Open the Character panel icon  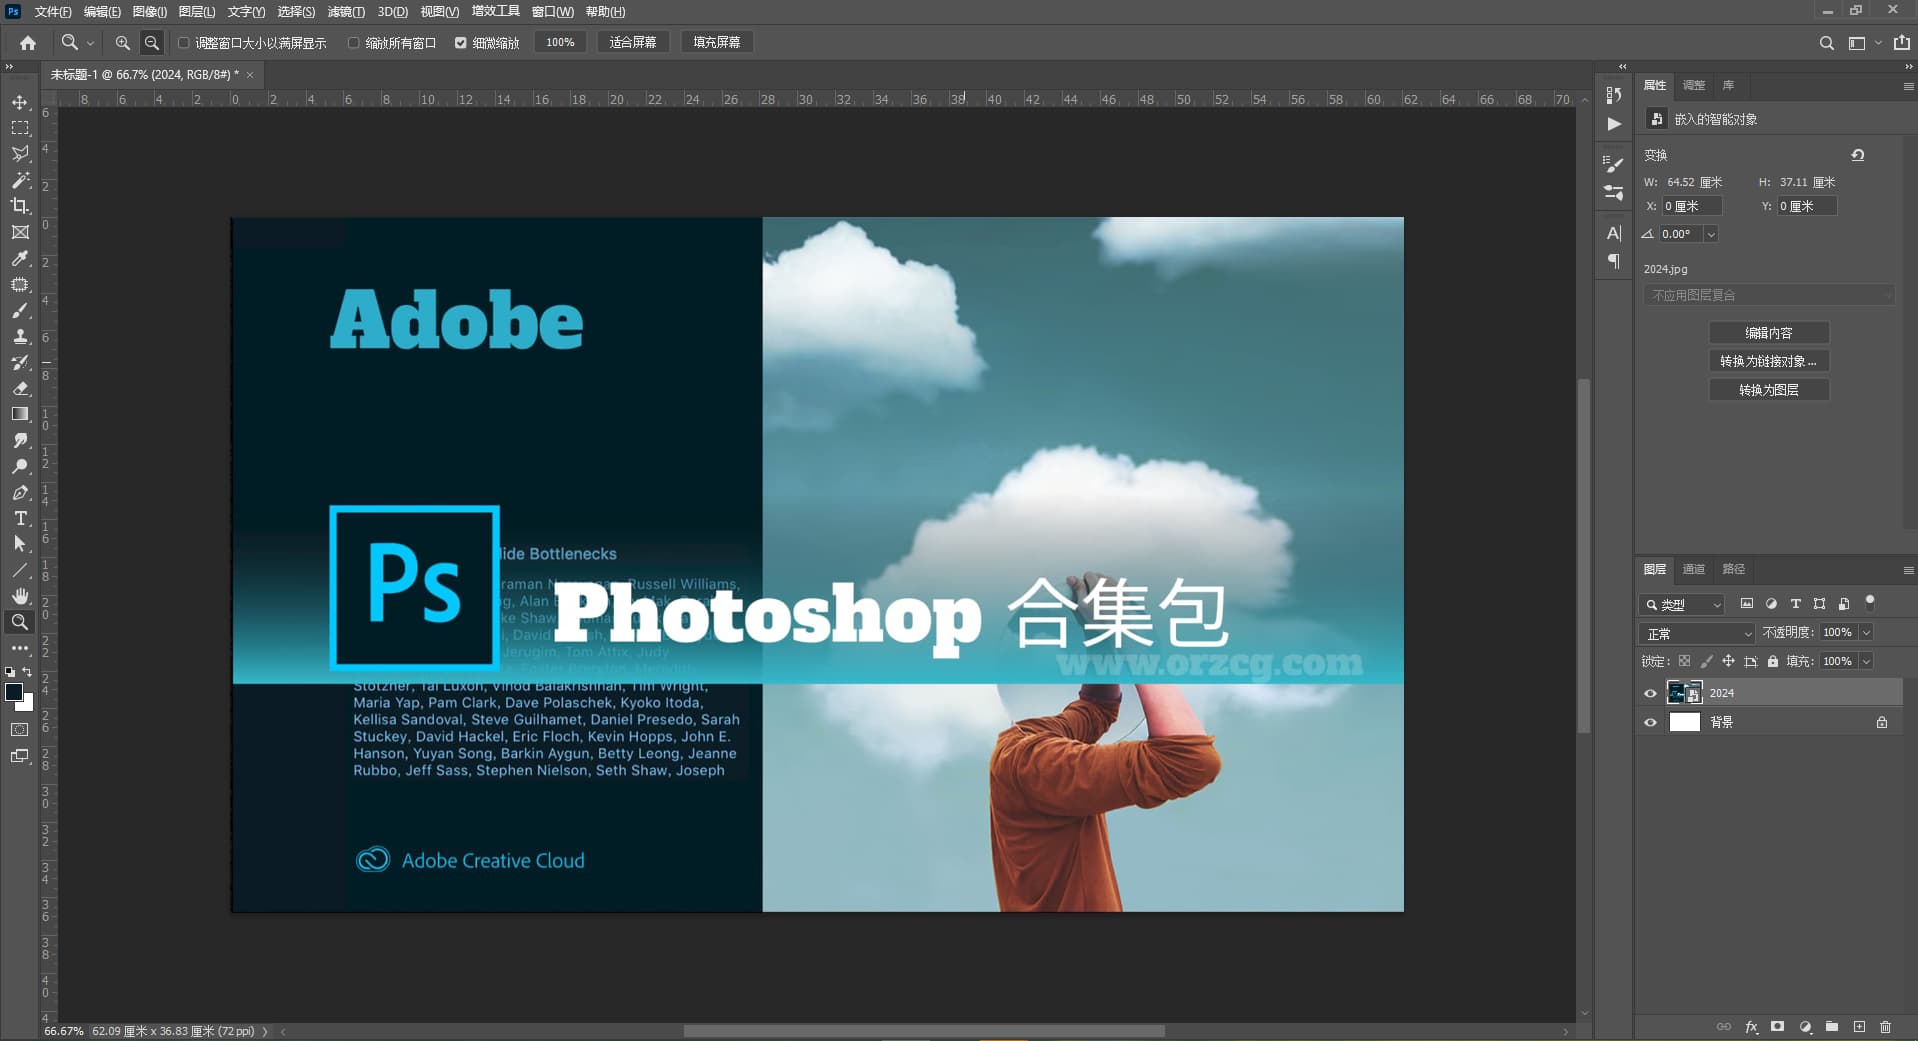click(1614, 233)
